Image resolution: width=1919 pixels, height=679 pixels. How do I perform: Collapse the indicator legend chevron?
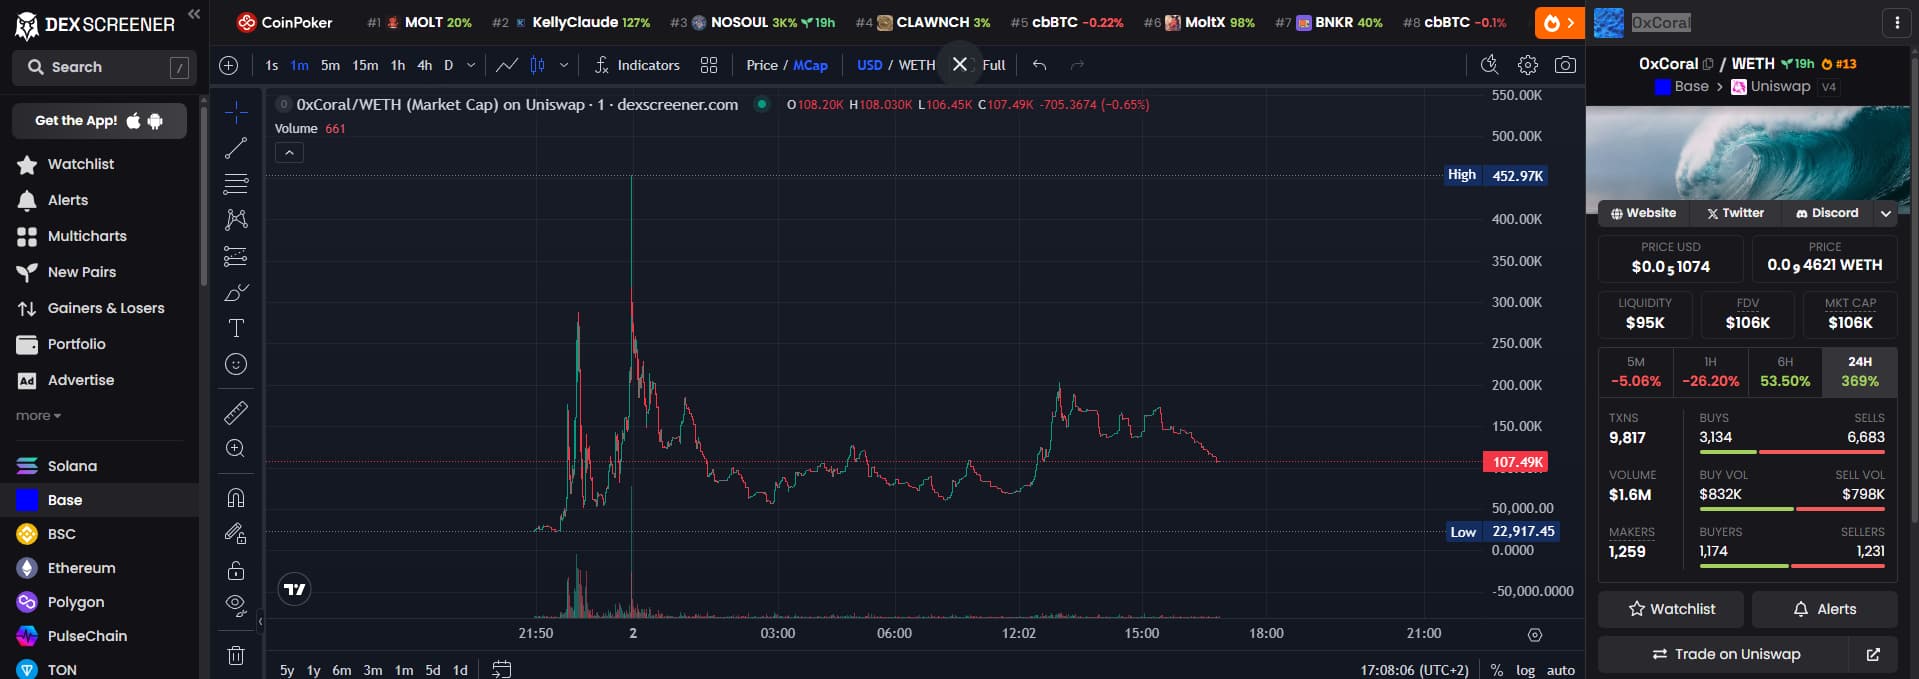pos(289,153)
